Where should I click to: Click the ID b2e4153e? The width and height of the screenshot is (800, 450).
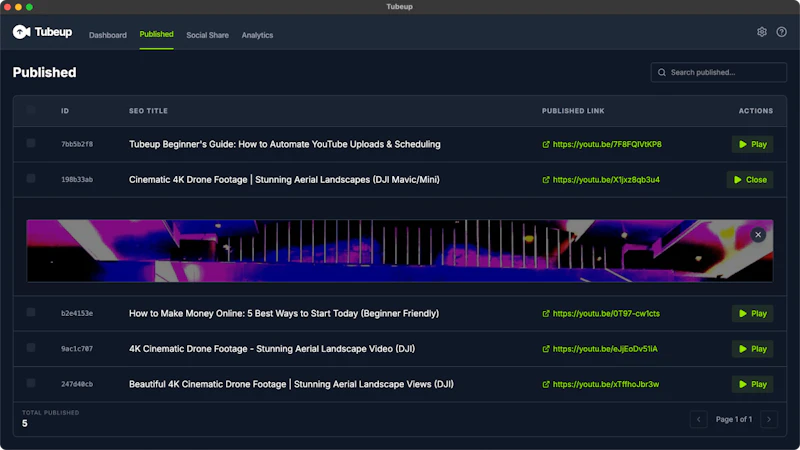point(77,313)
